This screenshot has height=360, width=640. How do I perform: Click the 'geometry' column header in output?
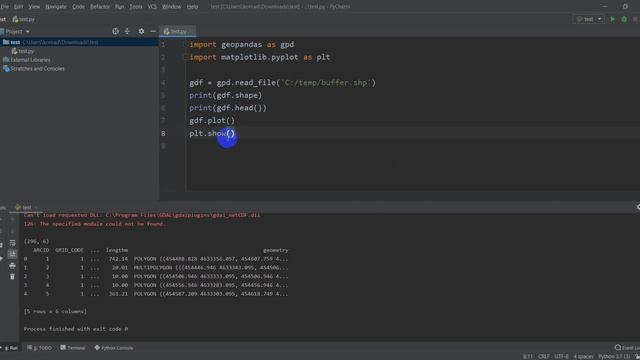pyautogui.click(x=276, y=250)
